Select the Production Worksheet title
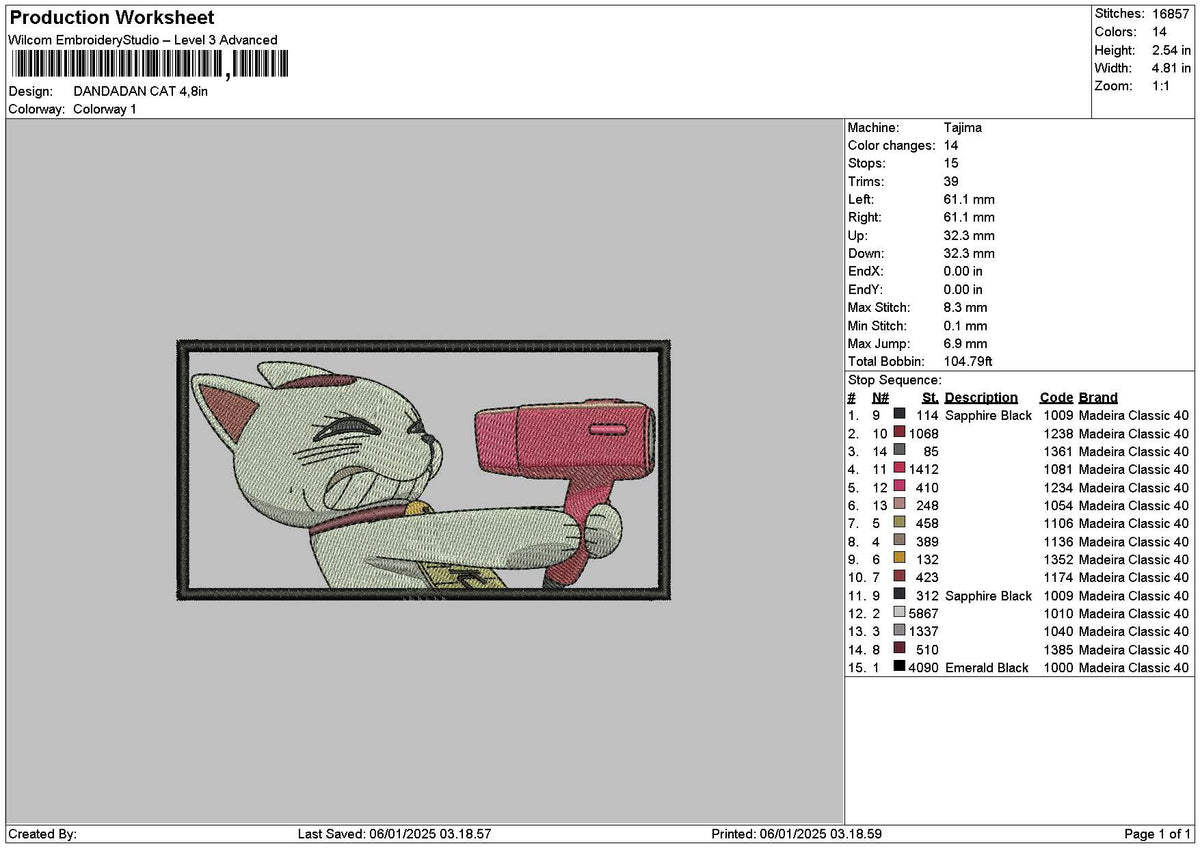Screen dimensions: 1200x848 [x=111, y=18]
